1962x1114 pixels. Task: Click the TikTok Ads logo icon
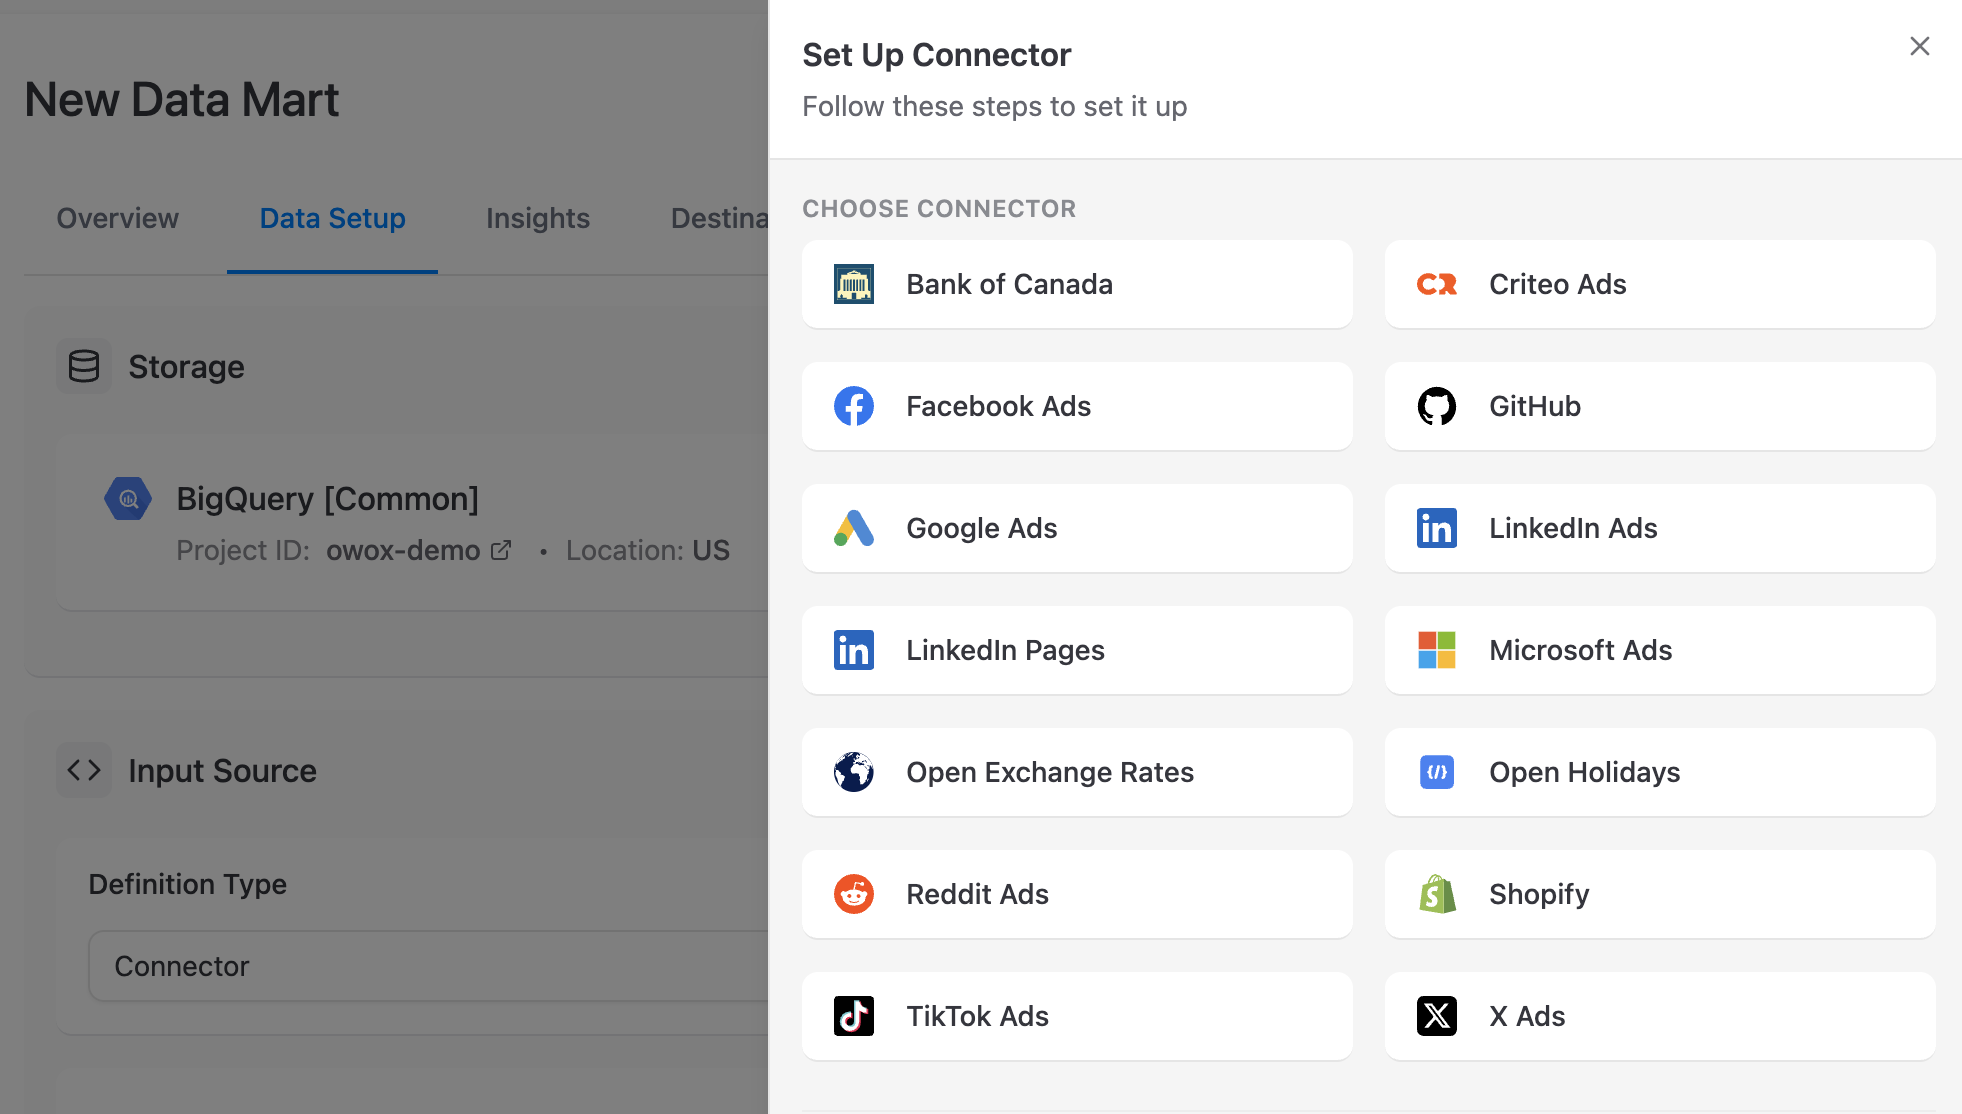click(853, 1016)
